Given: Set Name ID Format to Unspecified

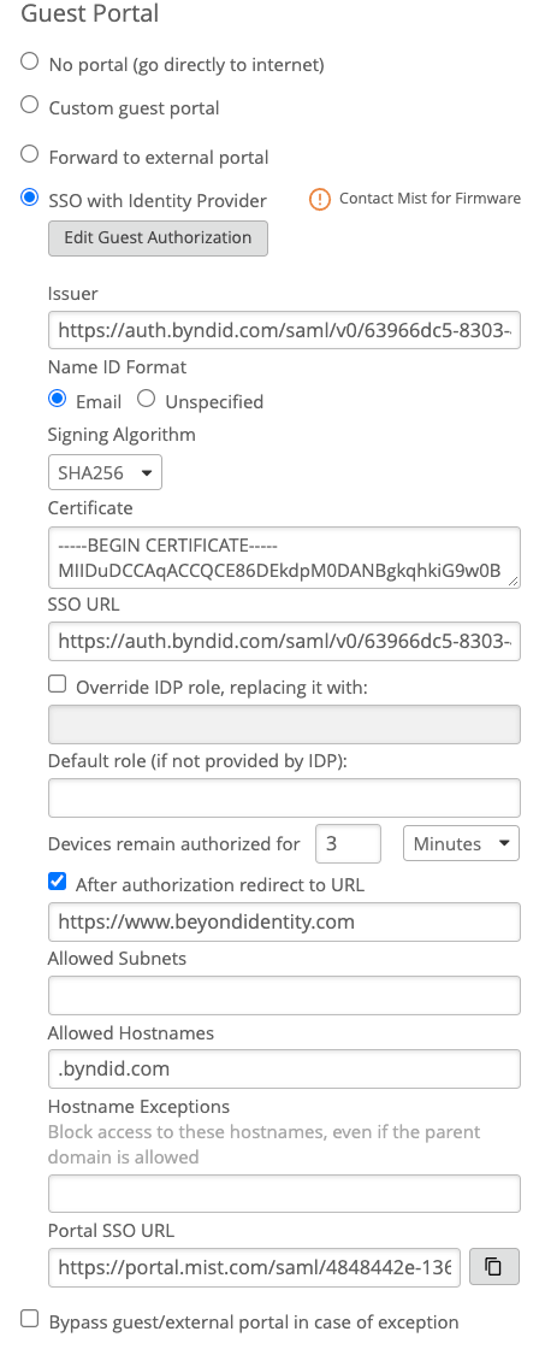Looking at the screenshot, I should click(146, 400).
